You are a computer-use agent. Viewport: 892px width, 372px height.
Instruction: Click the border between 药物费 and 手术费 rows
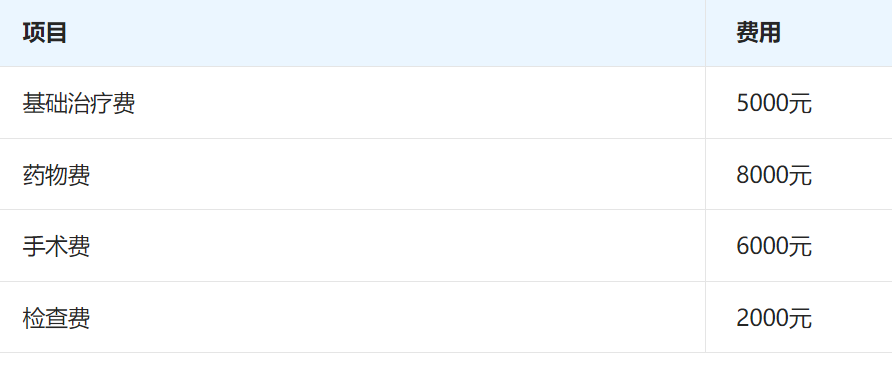click(x=446, y=210)
